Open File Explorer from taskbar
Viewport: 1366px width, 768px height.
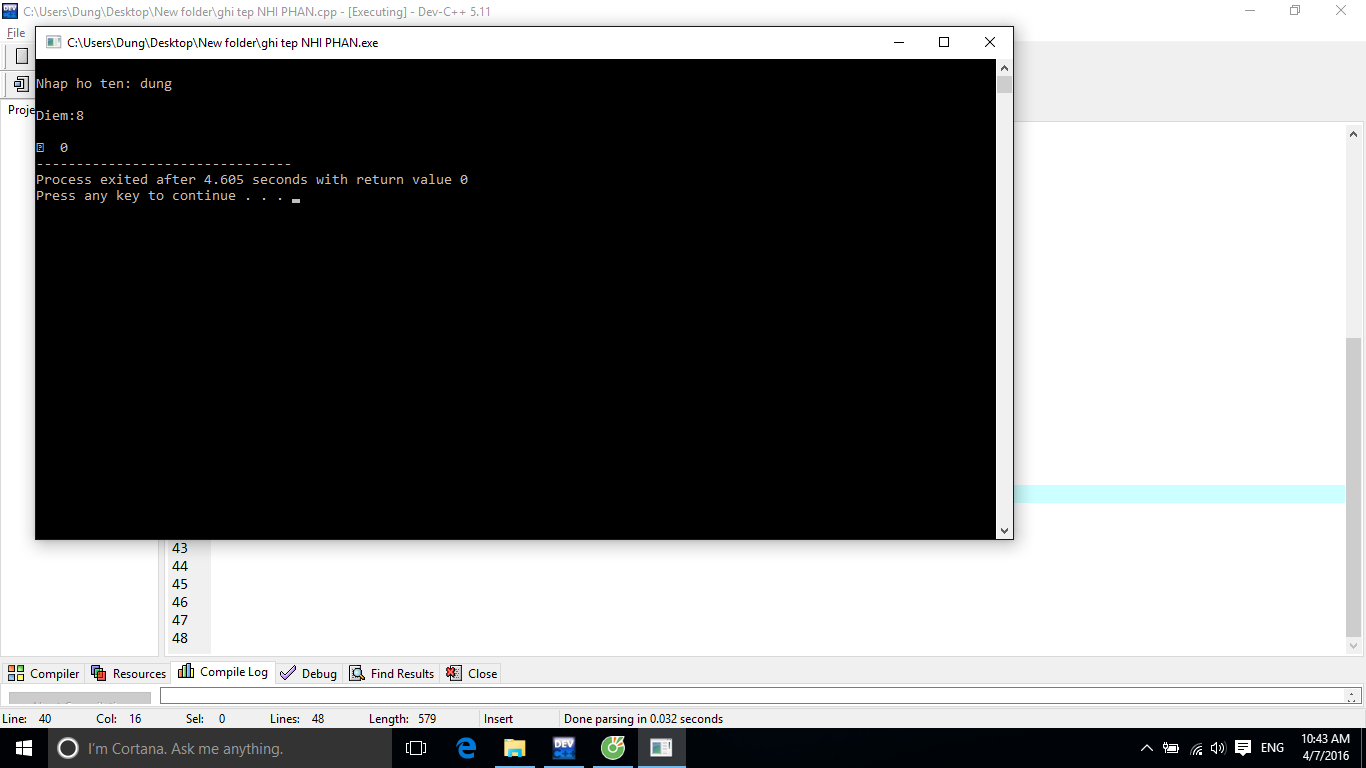click(515, 748)
